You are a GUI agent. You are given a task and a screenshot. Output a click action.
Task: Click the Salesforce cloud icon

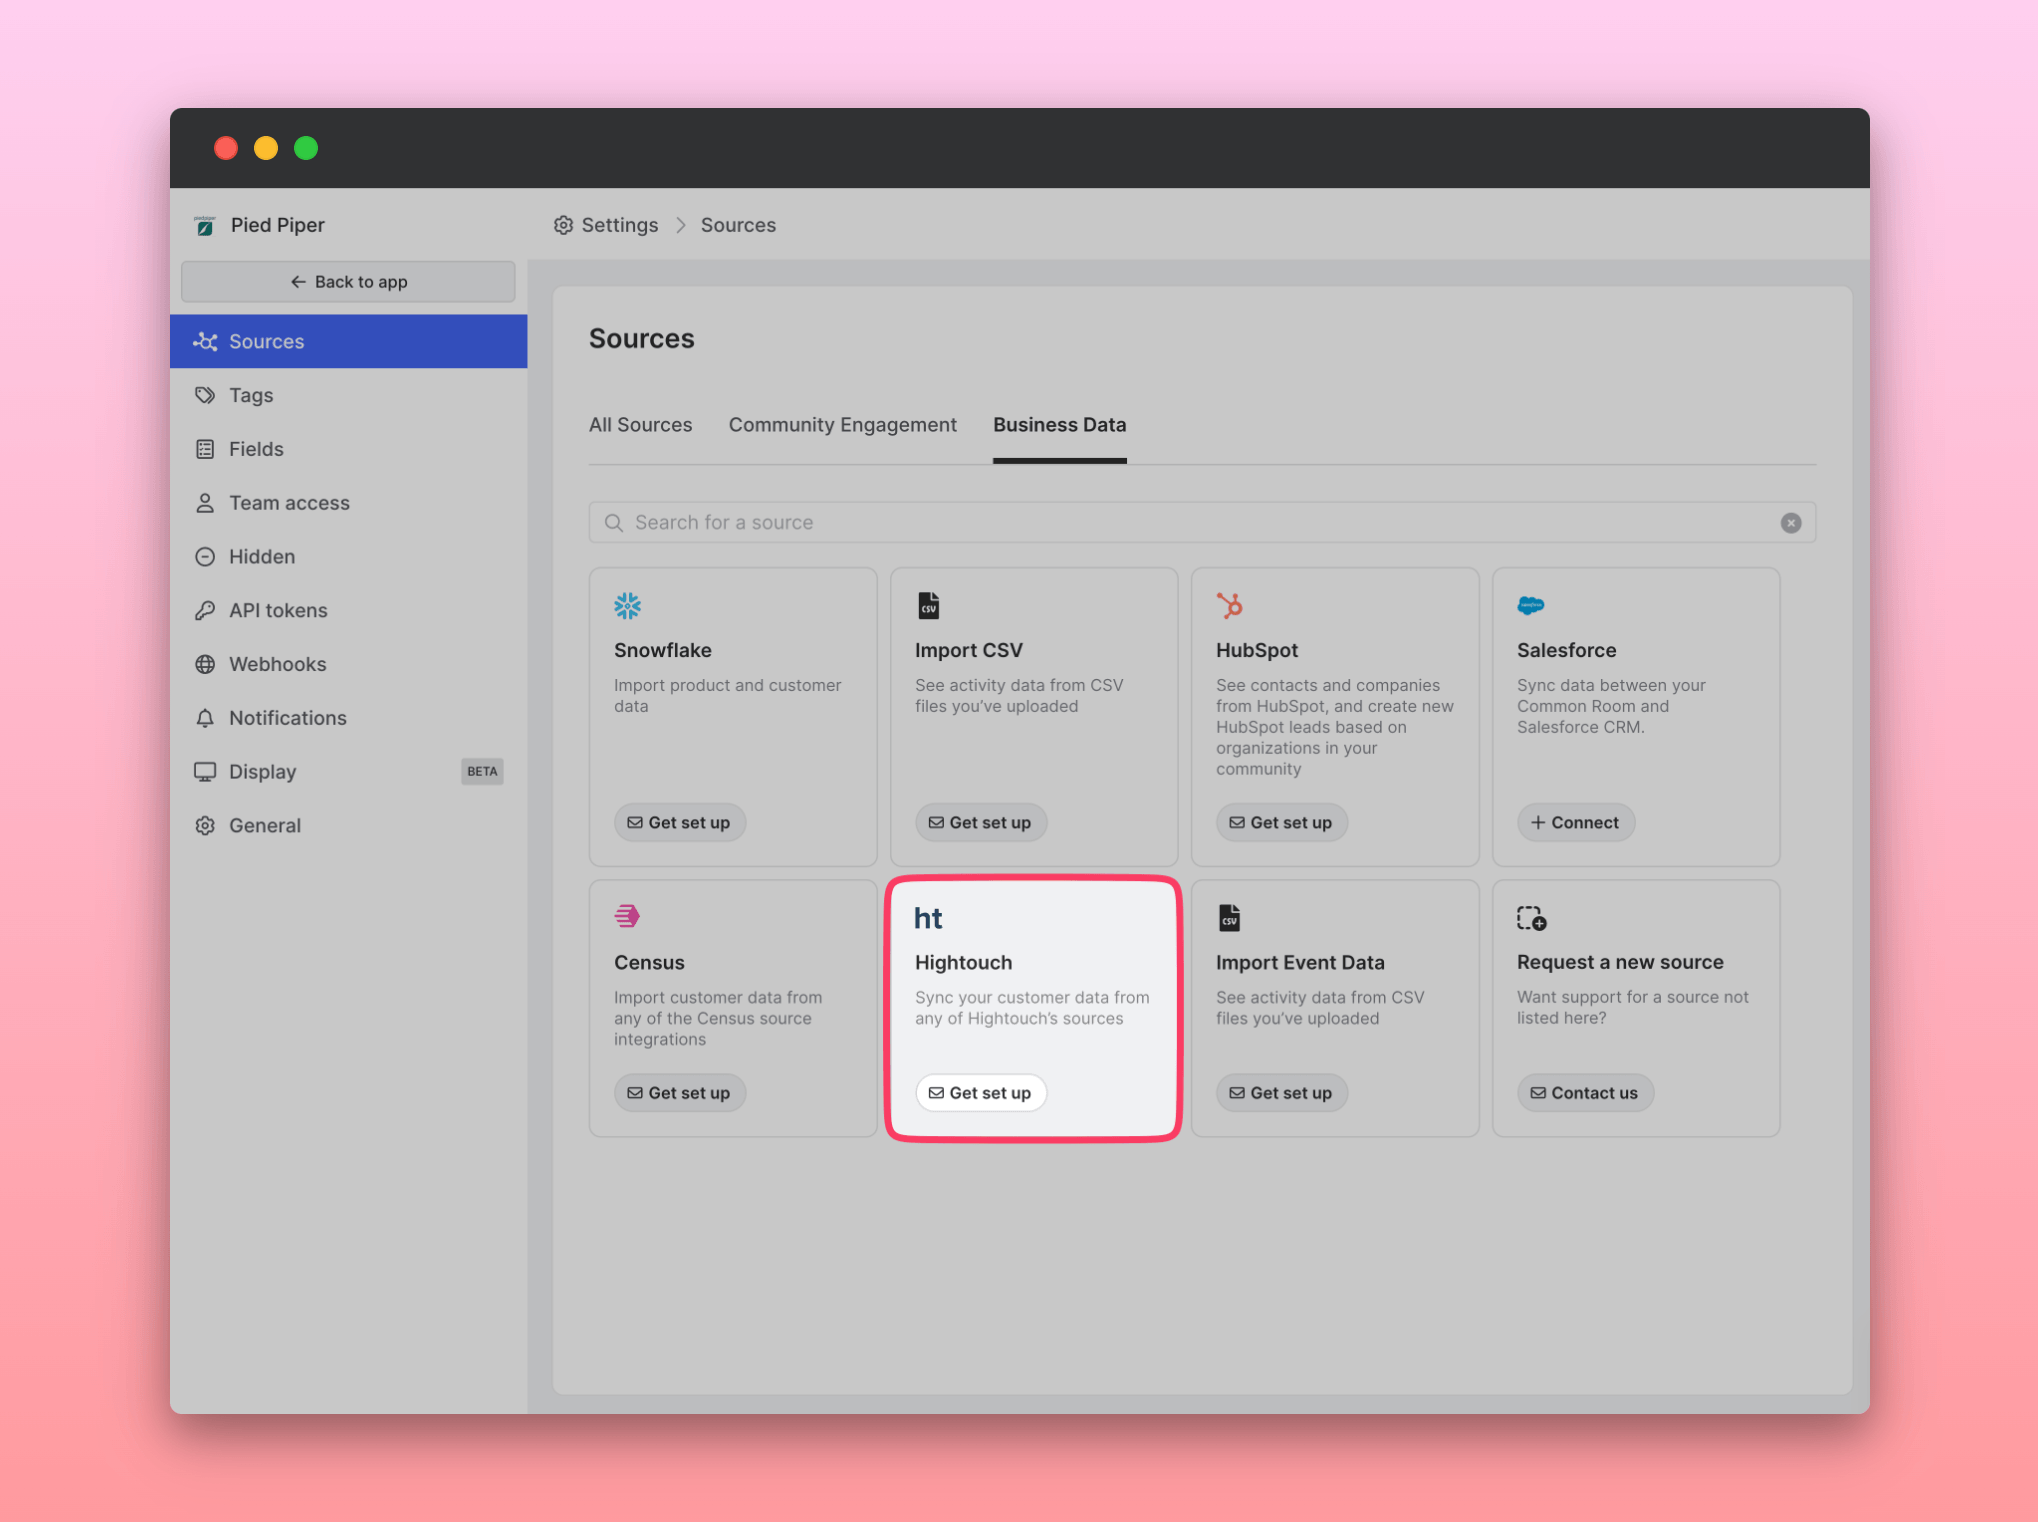click(x=1530, y=605)
